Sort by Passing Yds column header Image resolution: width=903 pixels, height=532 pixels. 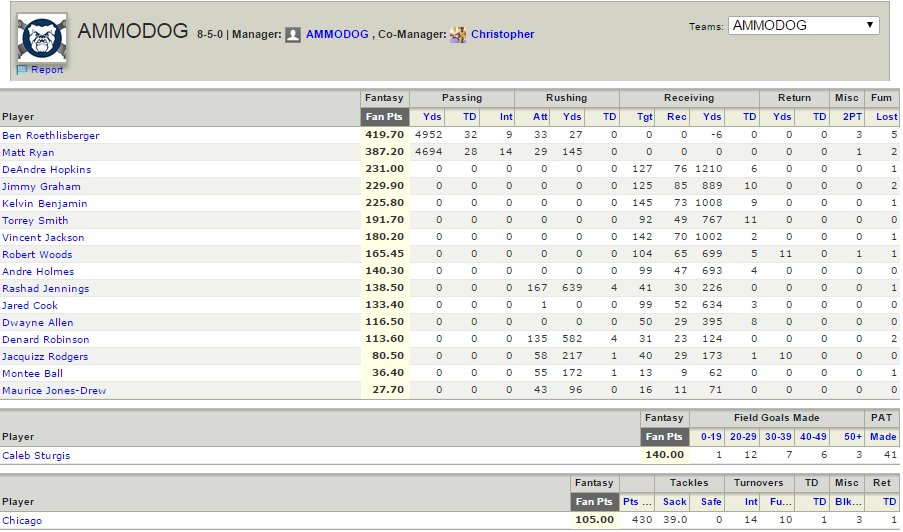pyautogui.click(x=432, y=117)
